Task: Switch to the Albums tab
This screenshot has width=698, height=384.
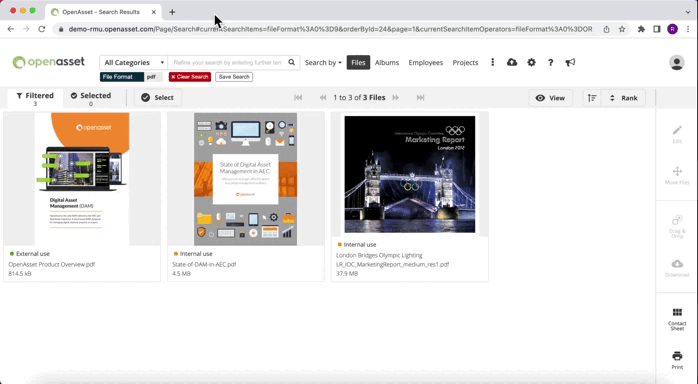Action: [x=387, y=62]
